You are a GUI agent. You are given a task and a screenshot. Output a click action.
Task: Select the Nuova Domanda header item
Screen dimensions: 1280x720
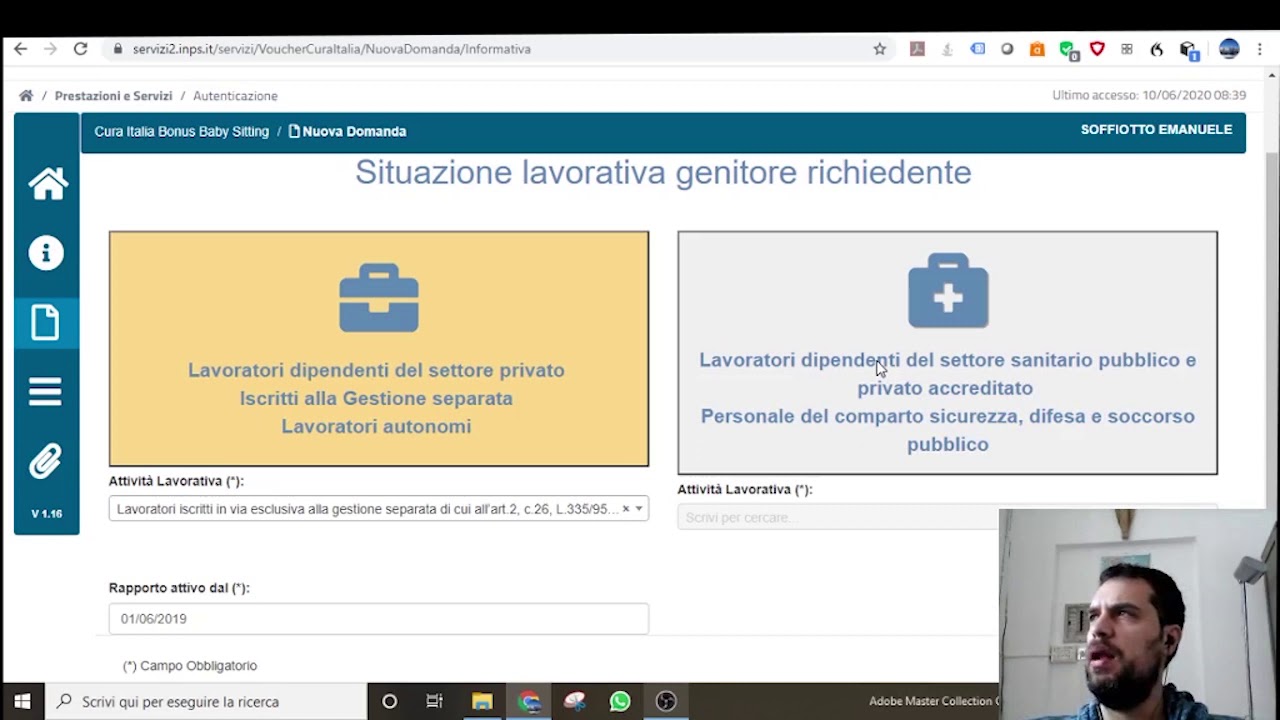[347, 131]
